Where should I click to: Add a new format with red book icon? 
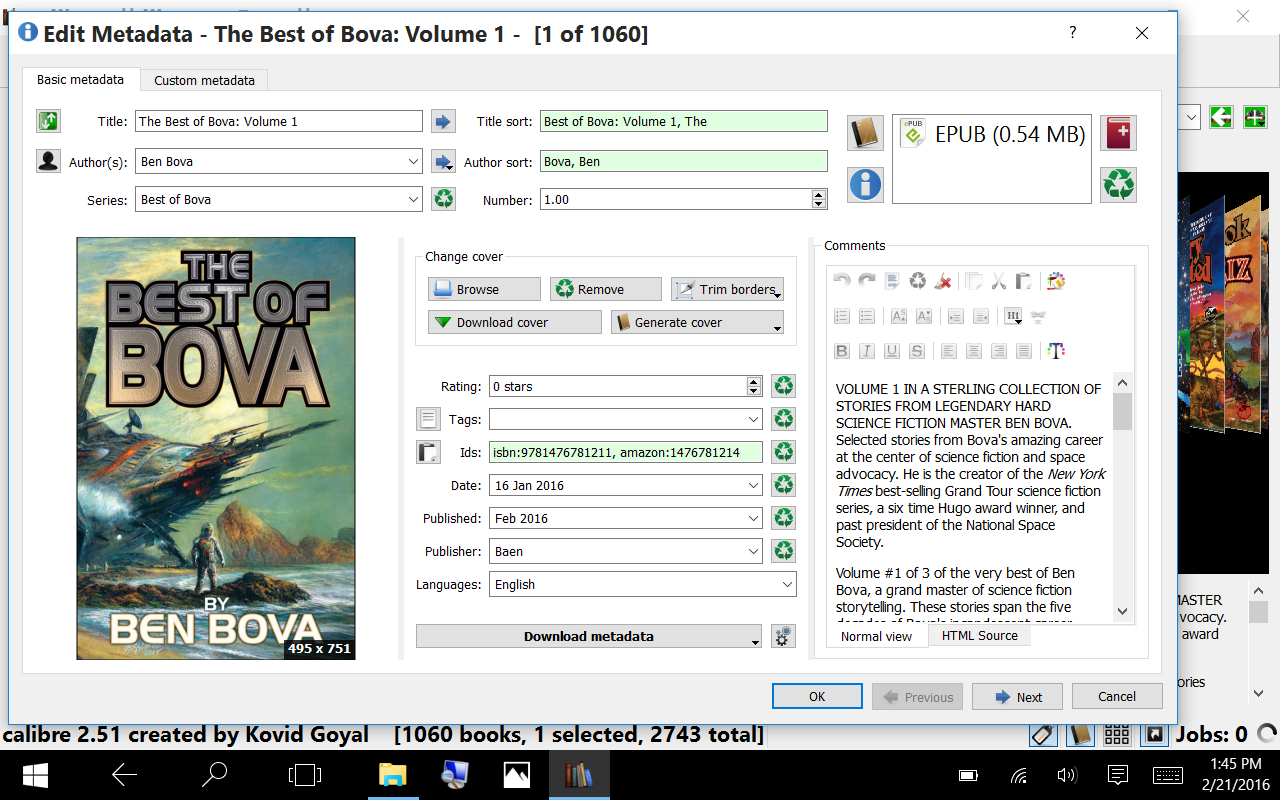click(1118, 133)
